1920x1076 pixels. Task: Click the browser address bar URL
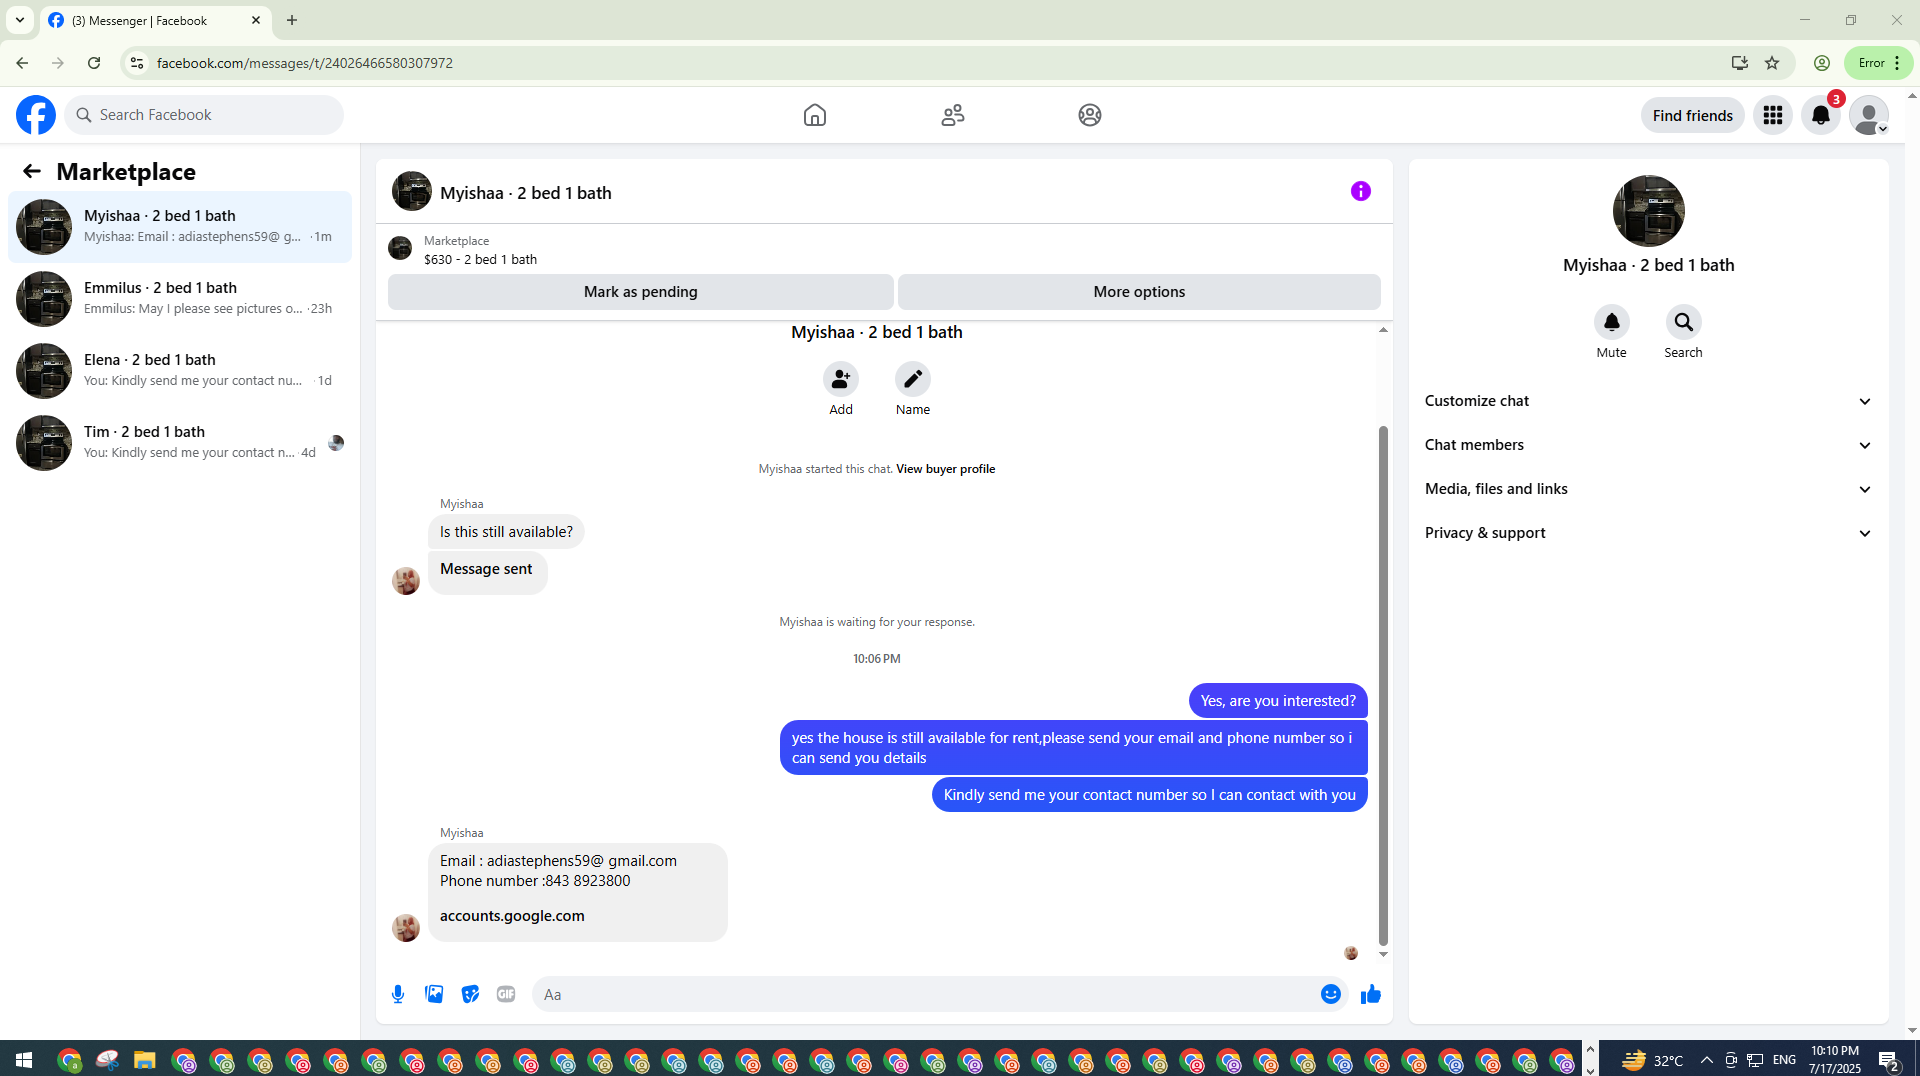pos(304,63)
